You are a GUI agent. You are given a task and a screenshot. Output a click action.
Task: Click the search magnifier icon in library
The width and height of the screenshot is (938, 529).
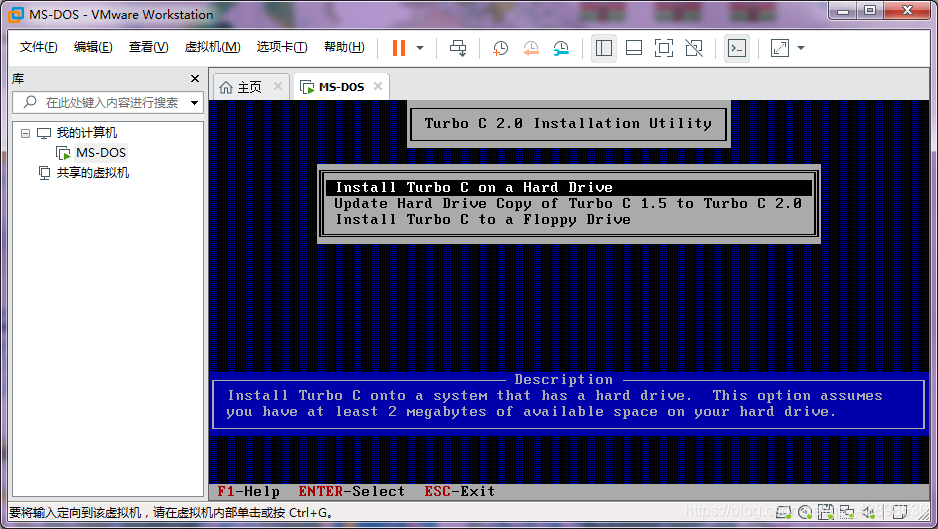[x=30, y=102]
